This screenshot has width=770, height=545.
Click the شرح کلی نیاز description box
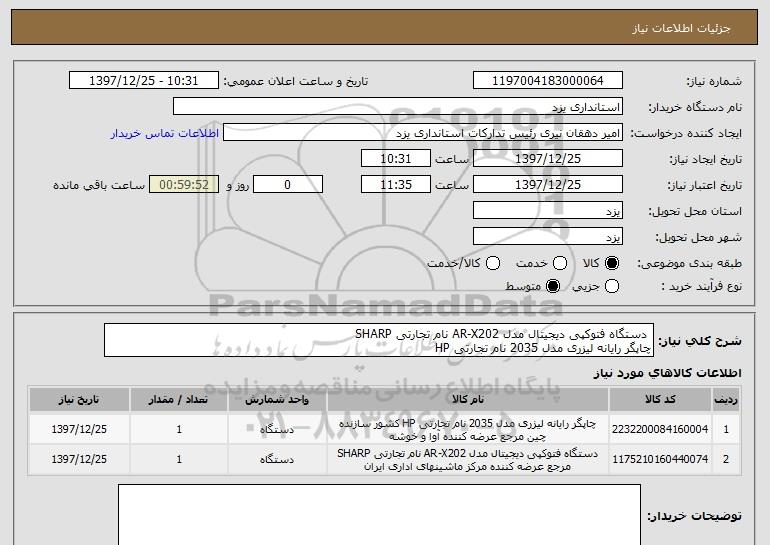379,340
